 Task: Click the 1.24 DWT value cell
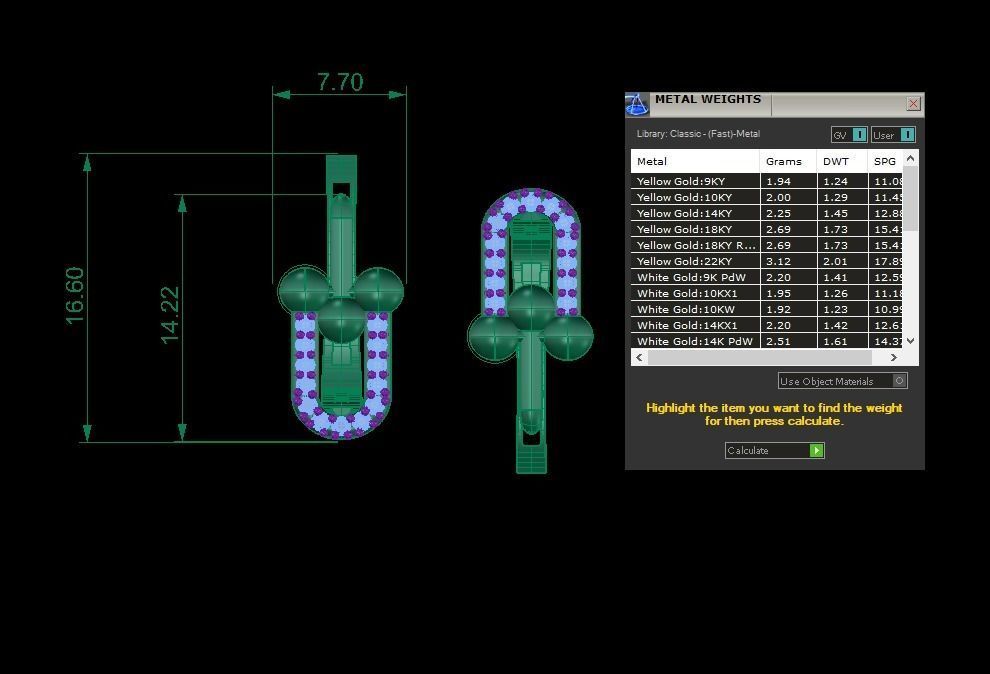pyautogui.click(x=843, y=181)
